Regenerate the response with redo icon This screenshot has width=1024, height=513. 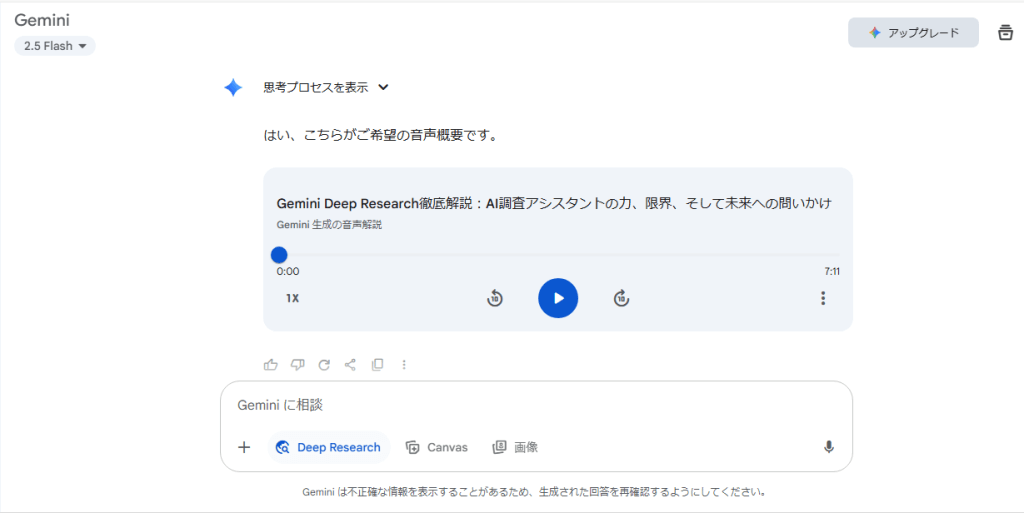[x=324, y=365]
